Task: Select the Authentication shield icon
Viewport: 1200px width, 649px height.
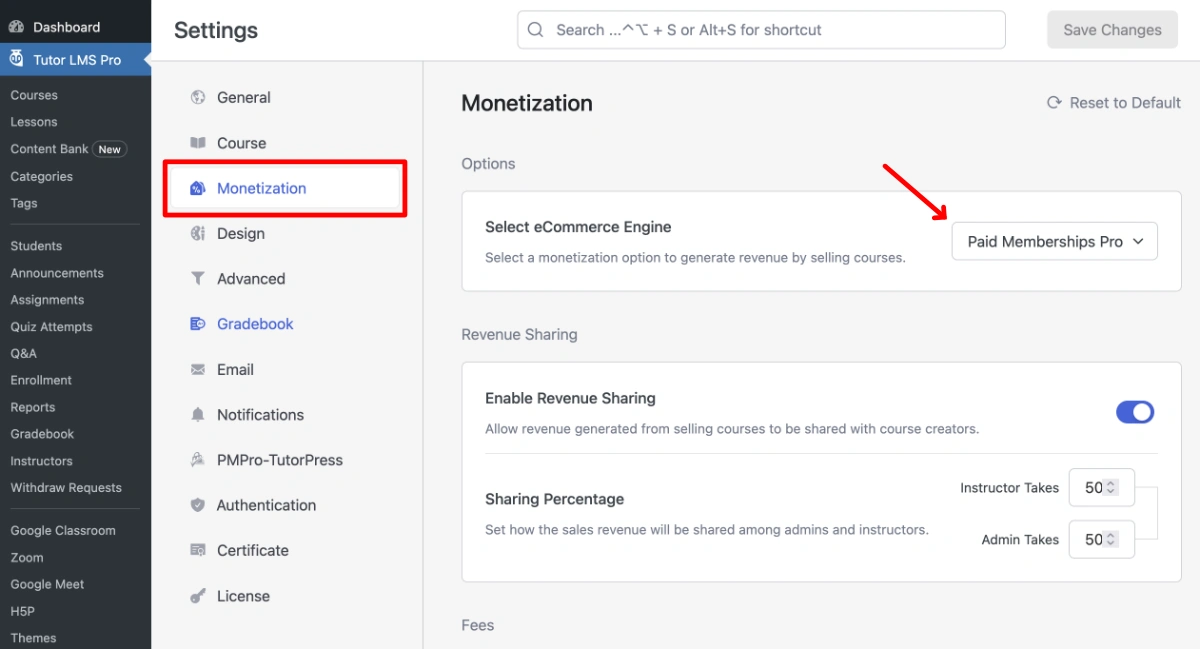Action: [198, 504]
